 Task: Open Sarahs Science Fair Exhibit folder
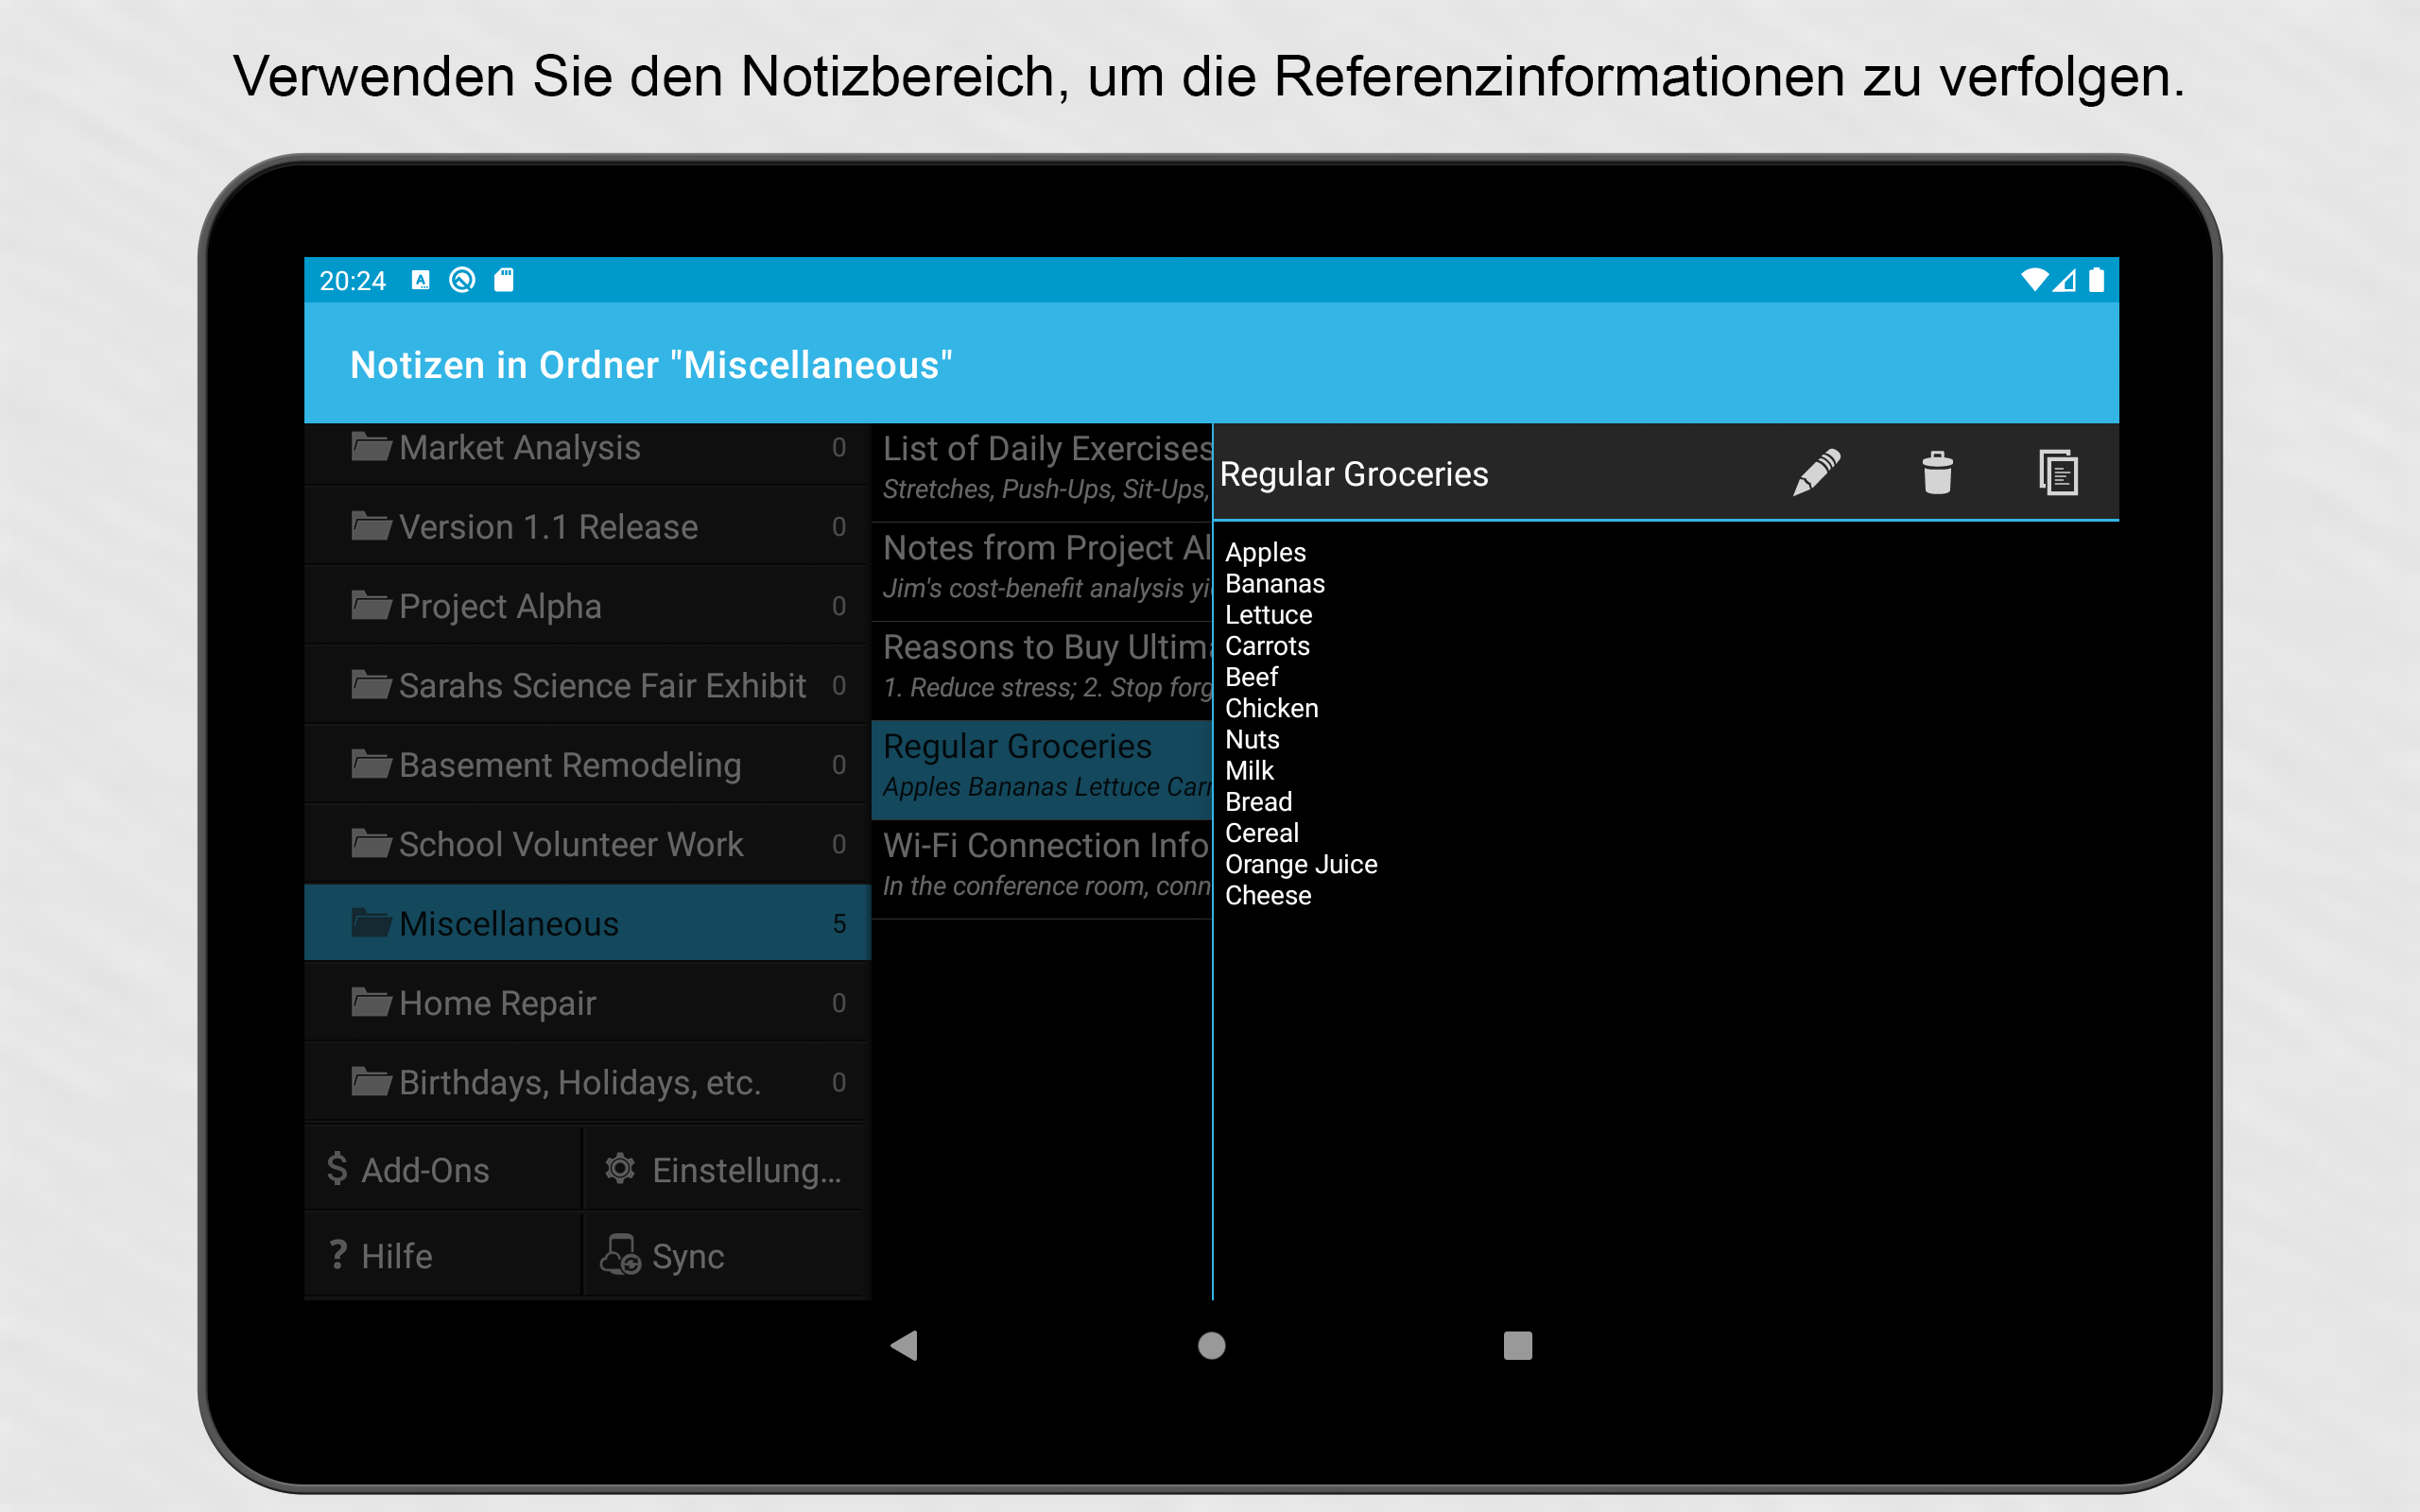[587, 685]
